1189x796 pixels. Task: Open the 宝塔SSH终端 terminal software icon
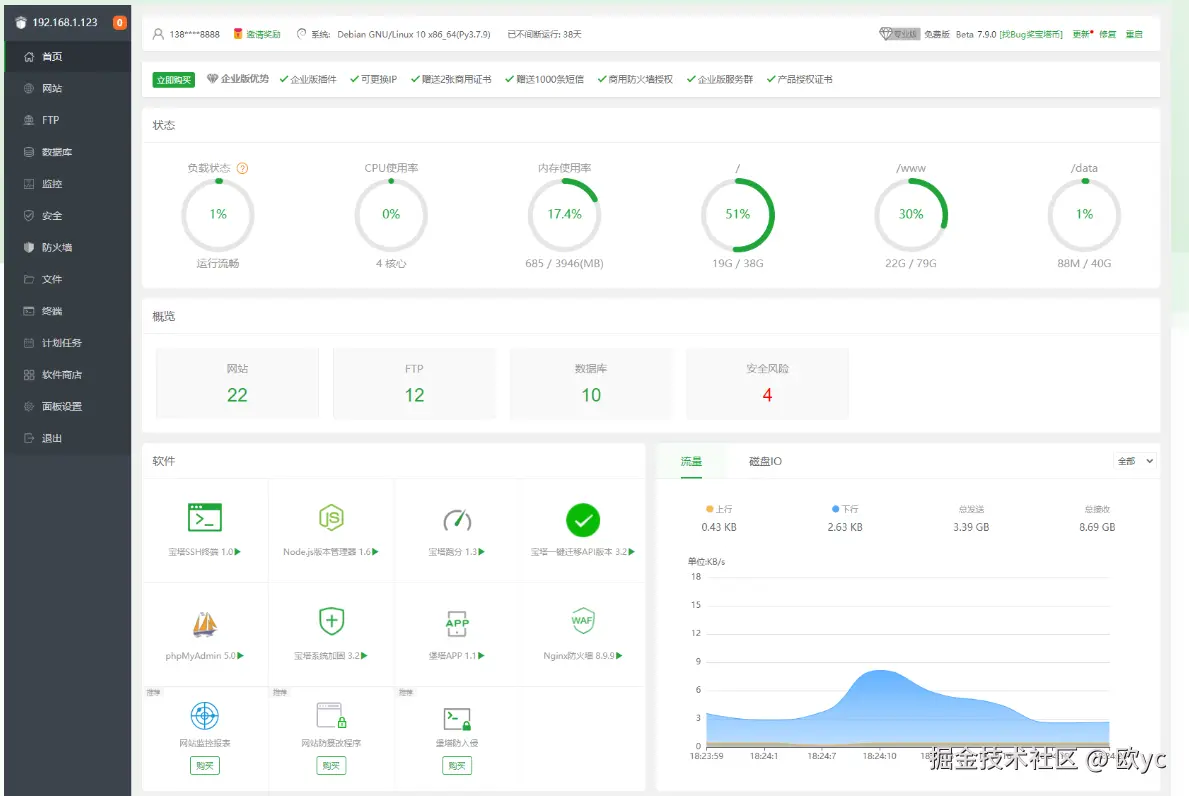pos(205,518)
